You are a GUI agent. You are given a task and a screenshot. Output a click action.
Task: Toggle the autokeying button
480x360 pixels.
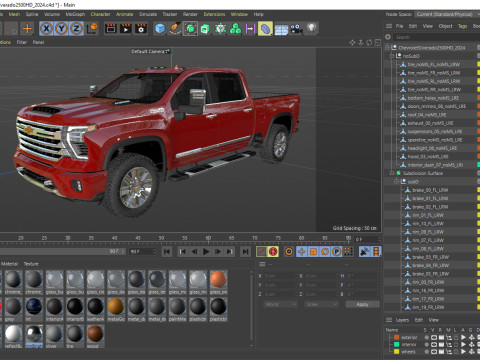pos(273,251)
